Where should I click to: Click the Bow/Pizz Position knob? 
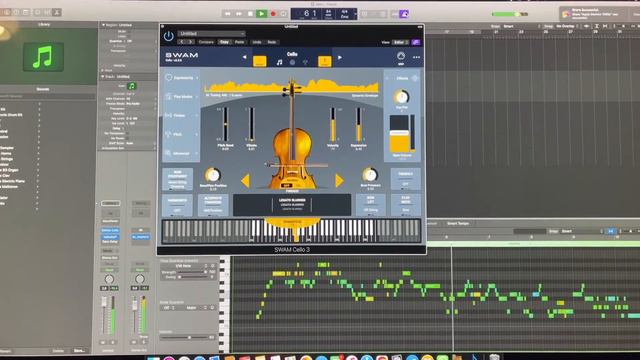point(213,175)
